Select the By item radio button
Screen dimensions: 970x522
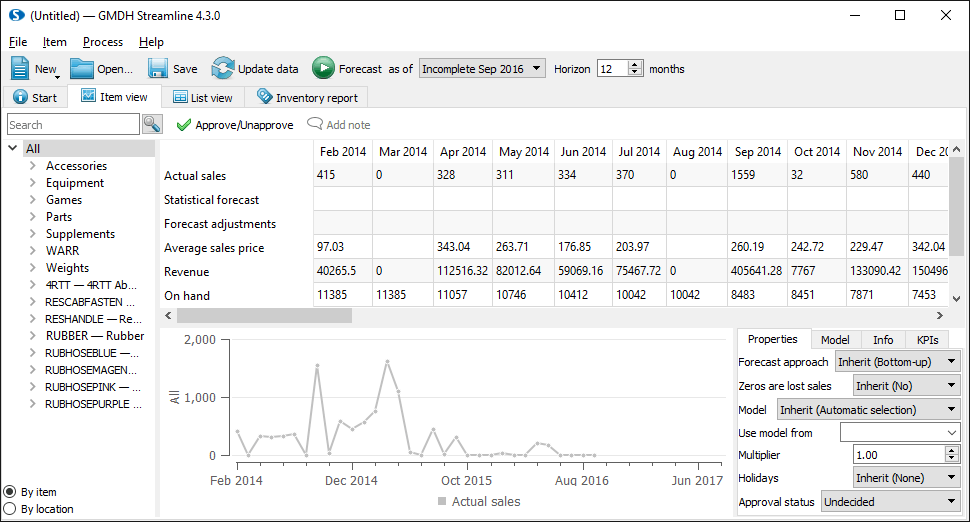tap(10, 492)
